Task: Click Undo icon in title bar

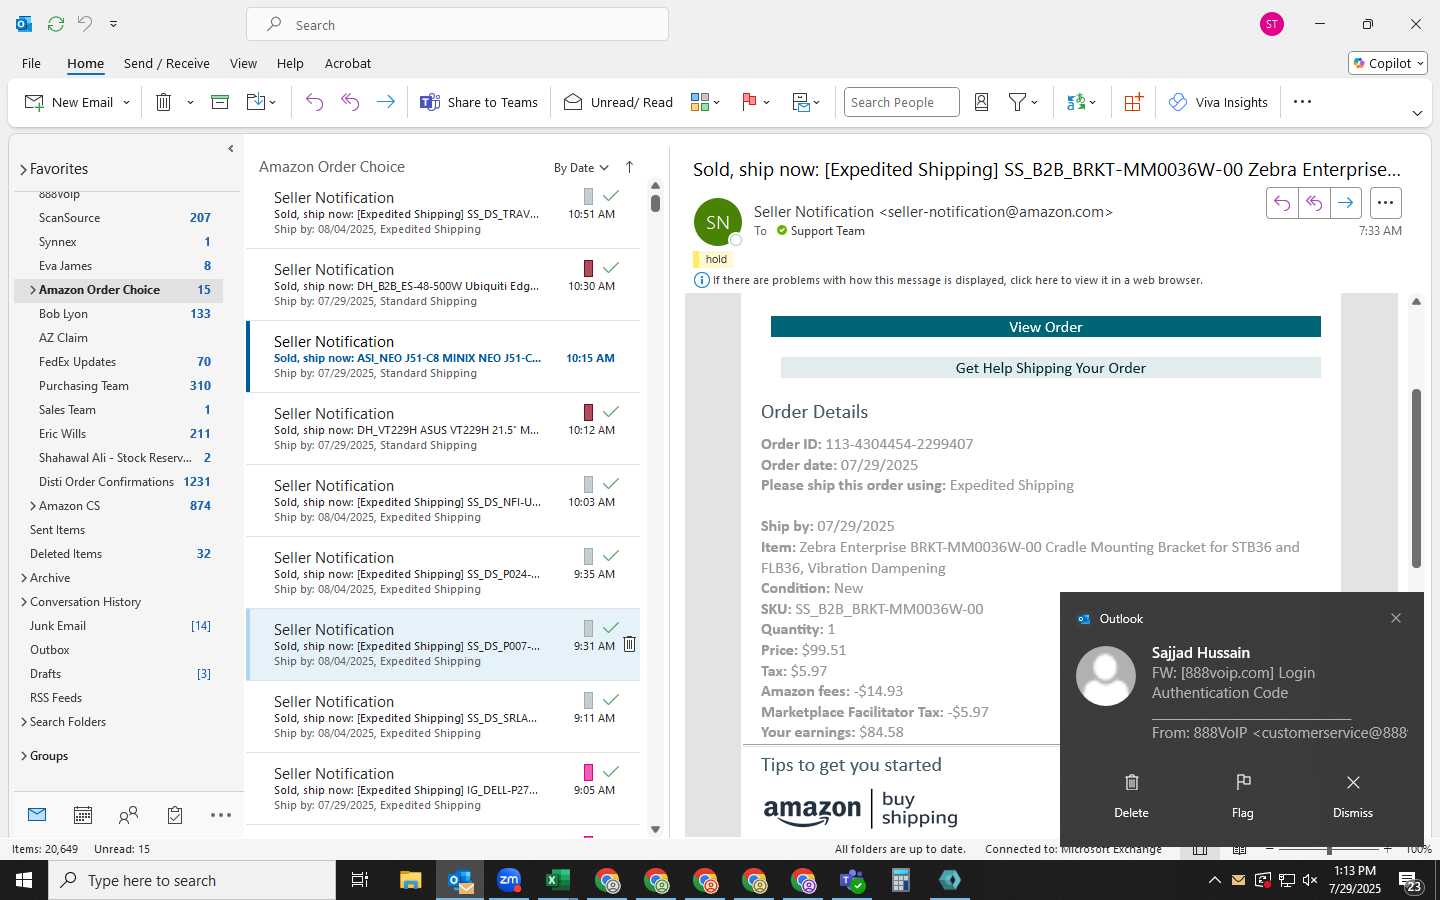Action: click(85, 23)
